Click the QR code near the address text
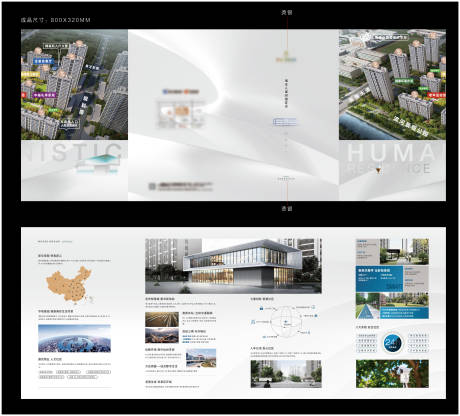Image resolution: width=460 pixels, height=416 pixels. point(152,187)
